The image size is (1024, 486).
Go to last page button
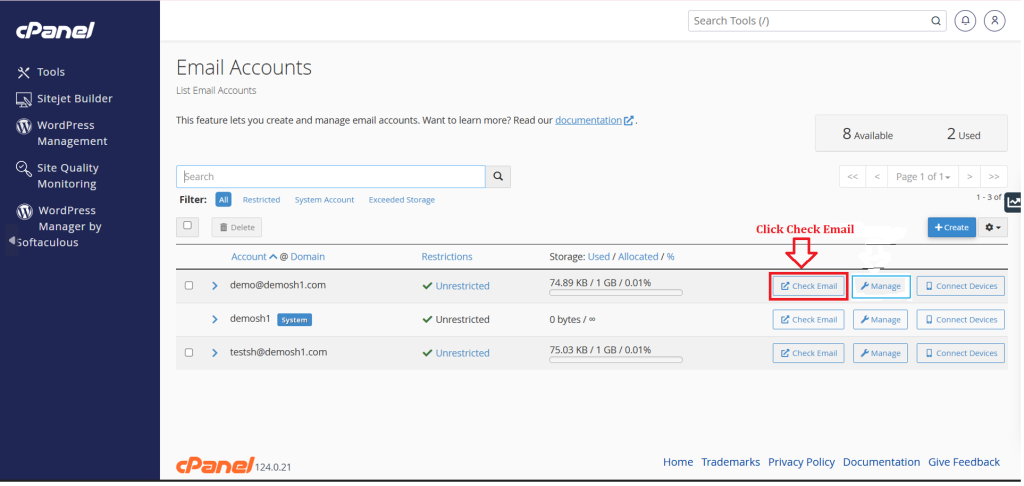994,176
